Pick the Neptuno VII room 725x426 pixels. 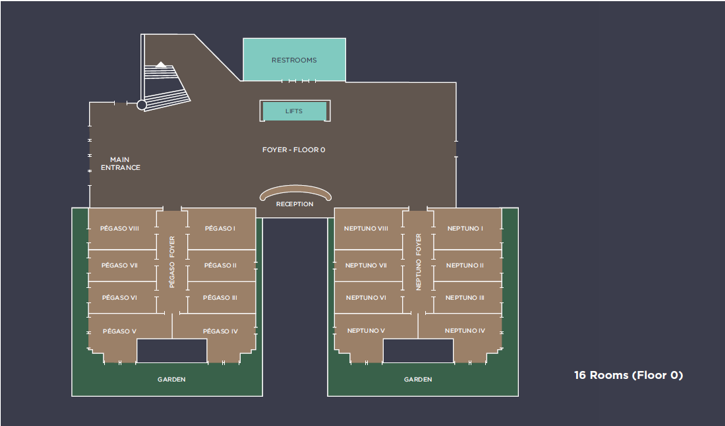[366, 266]
